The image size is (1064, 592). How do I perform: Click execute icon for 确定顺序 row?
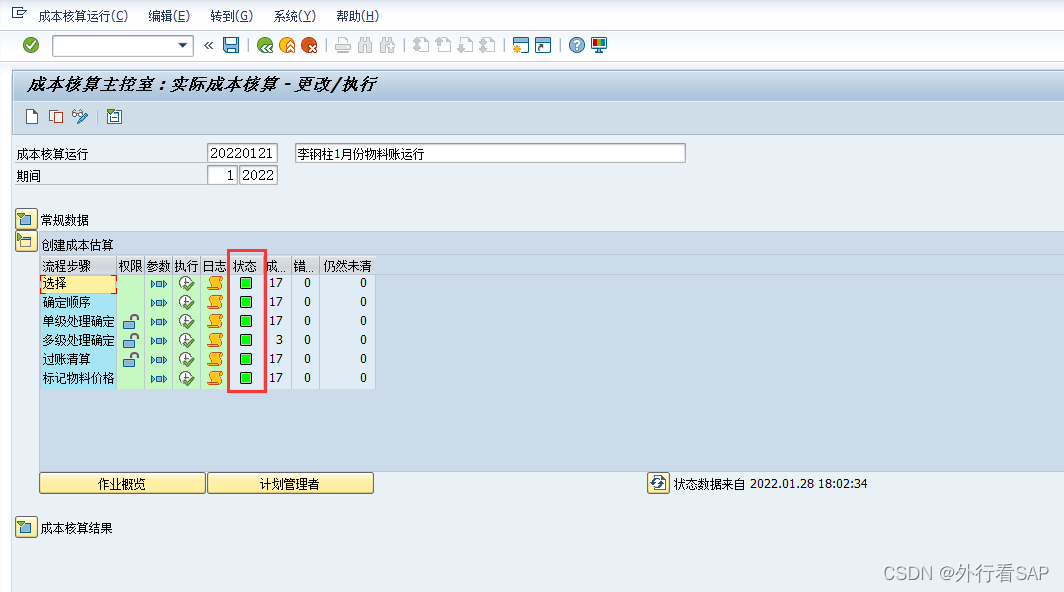pos(187,302)
